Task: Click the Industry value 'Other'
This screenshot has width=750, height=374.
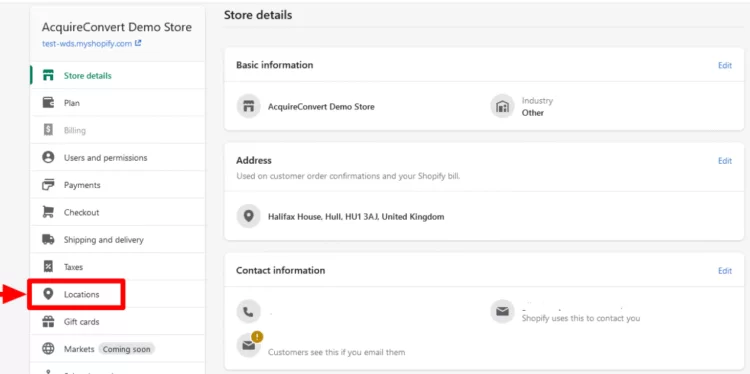Action: 532,113
